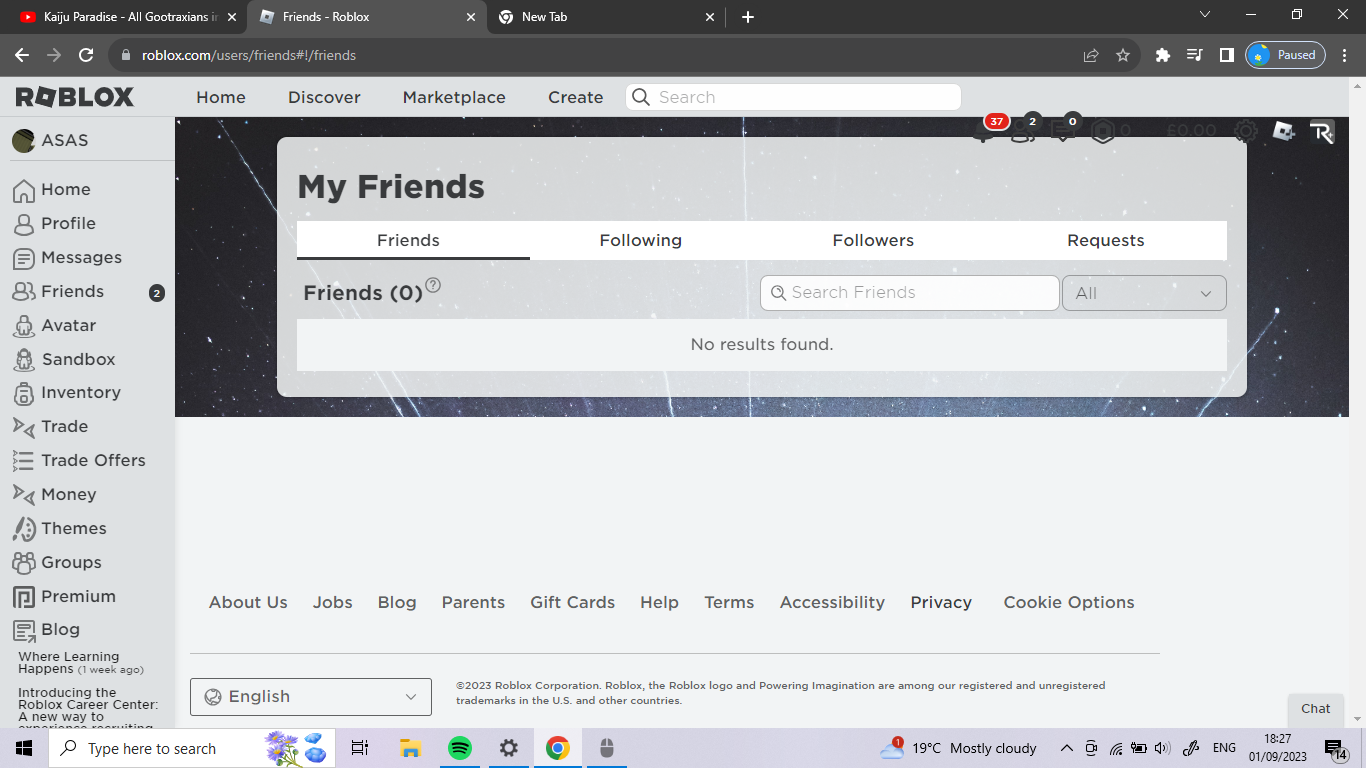Open Chrome tab search chevron
1366x768 pixels.
point(1205,16)
